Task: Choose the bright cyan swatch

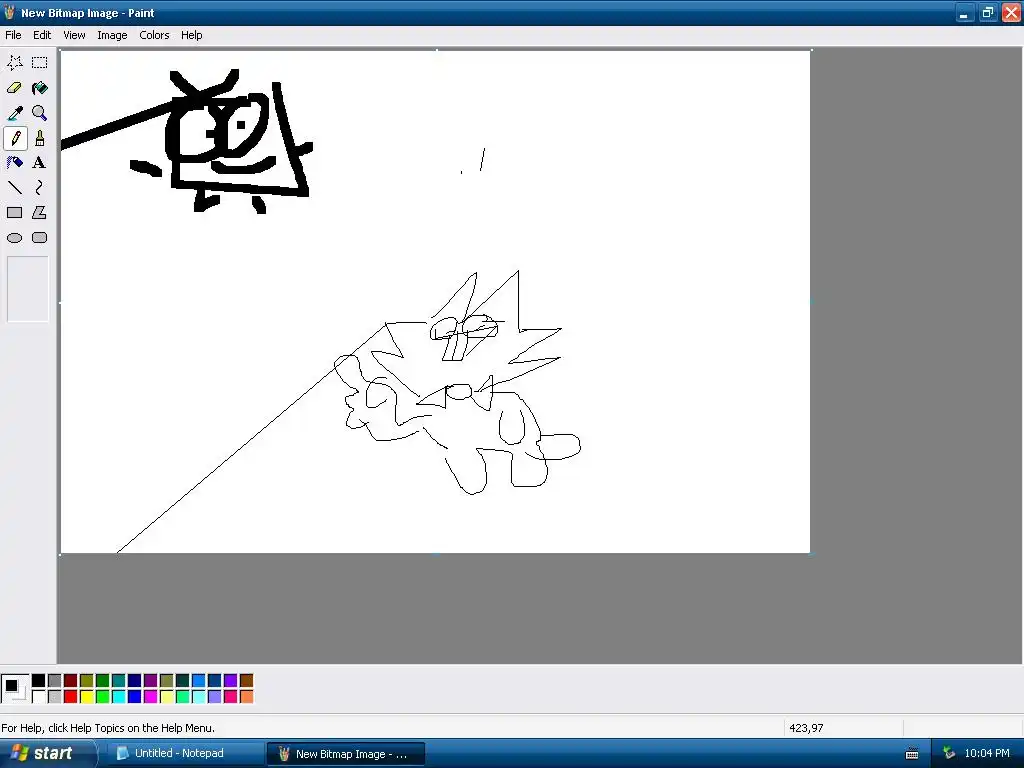Action: [x=119, y=697]
